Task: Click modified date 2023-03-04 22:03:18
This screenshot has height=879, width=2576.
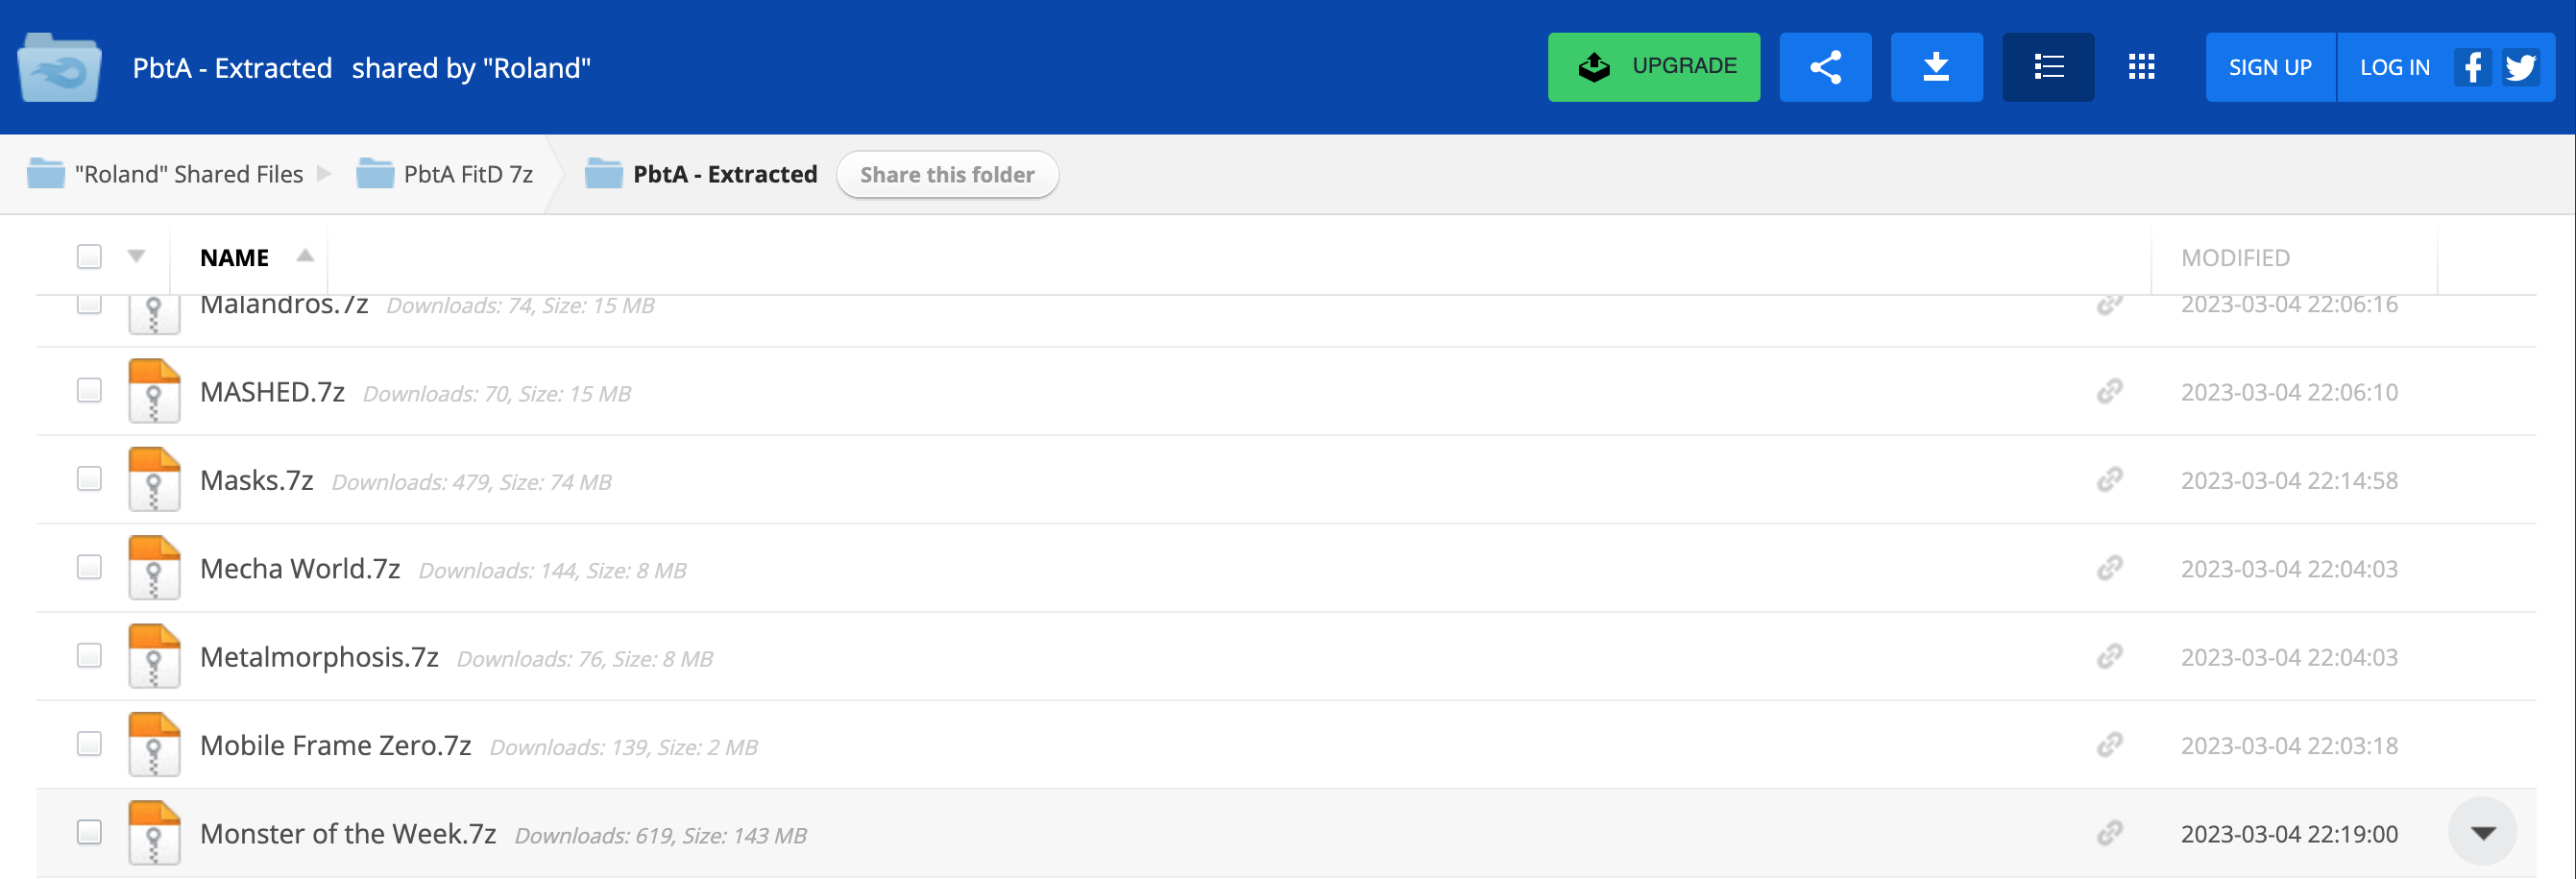Action: click(2289, 745)
